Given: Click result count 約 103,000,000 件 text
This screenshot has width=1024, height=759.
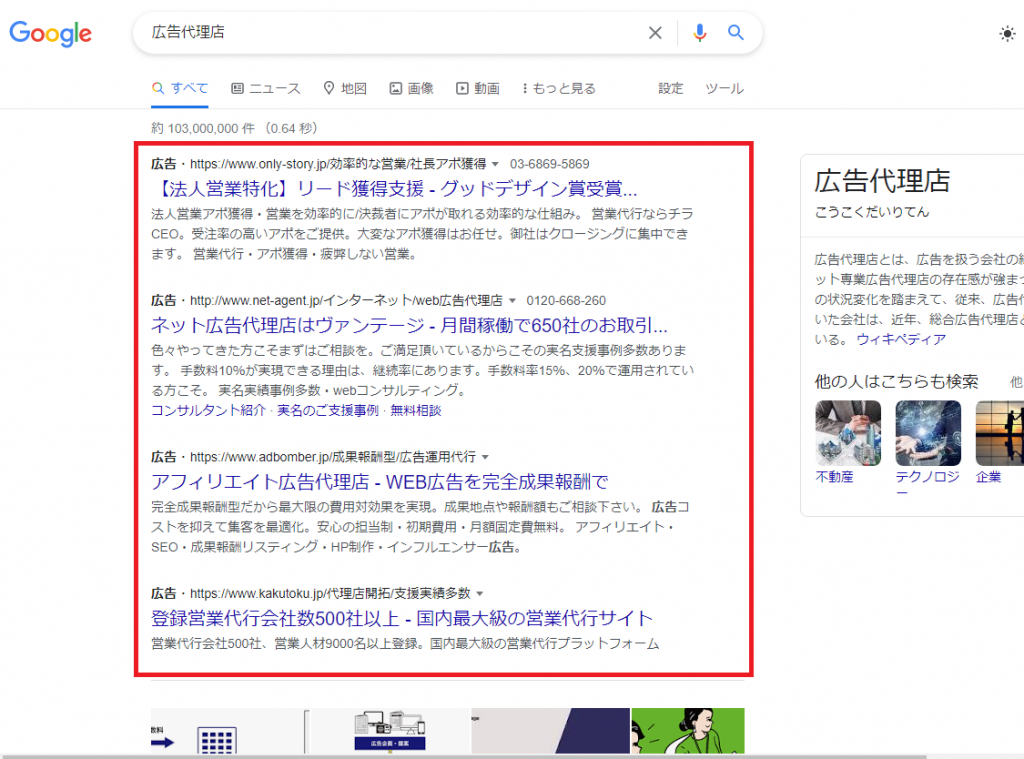Looking at the screenshot, I should [x=203, y=128].
